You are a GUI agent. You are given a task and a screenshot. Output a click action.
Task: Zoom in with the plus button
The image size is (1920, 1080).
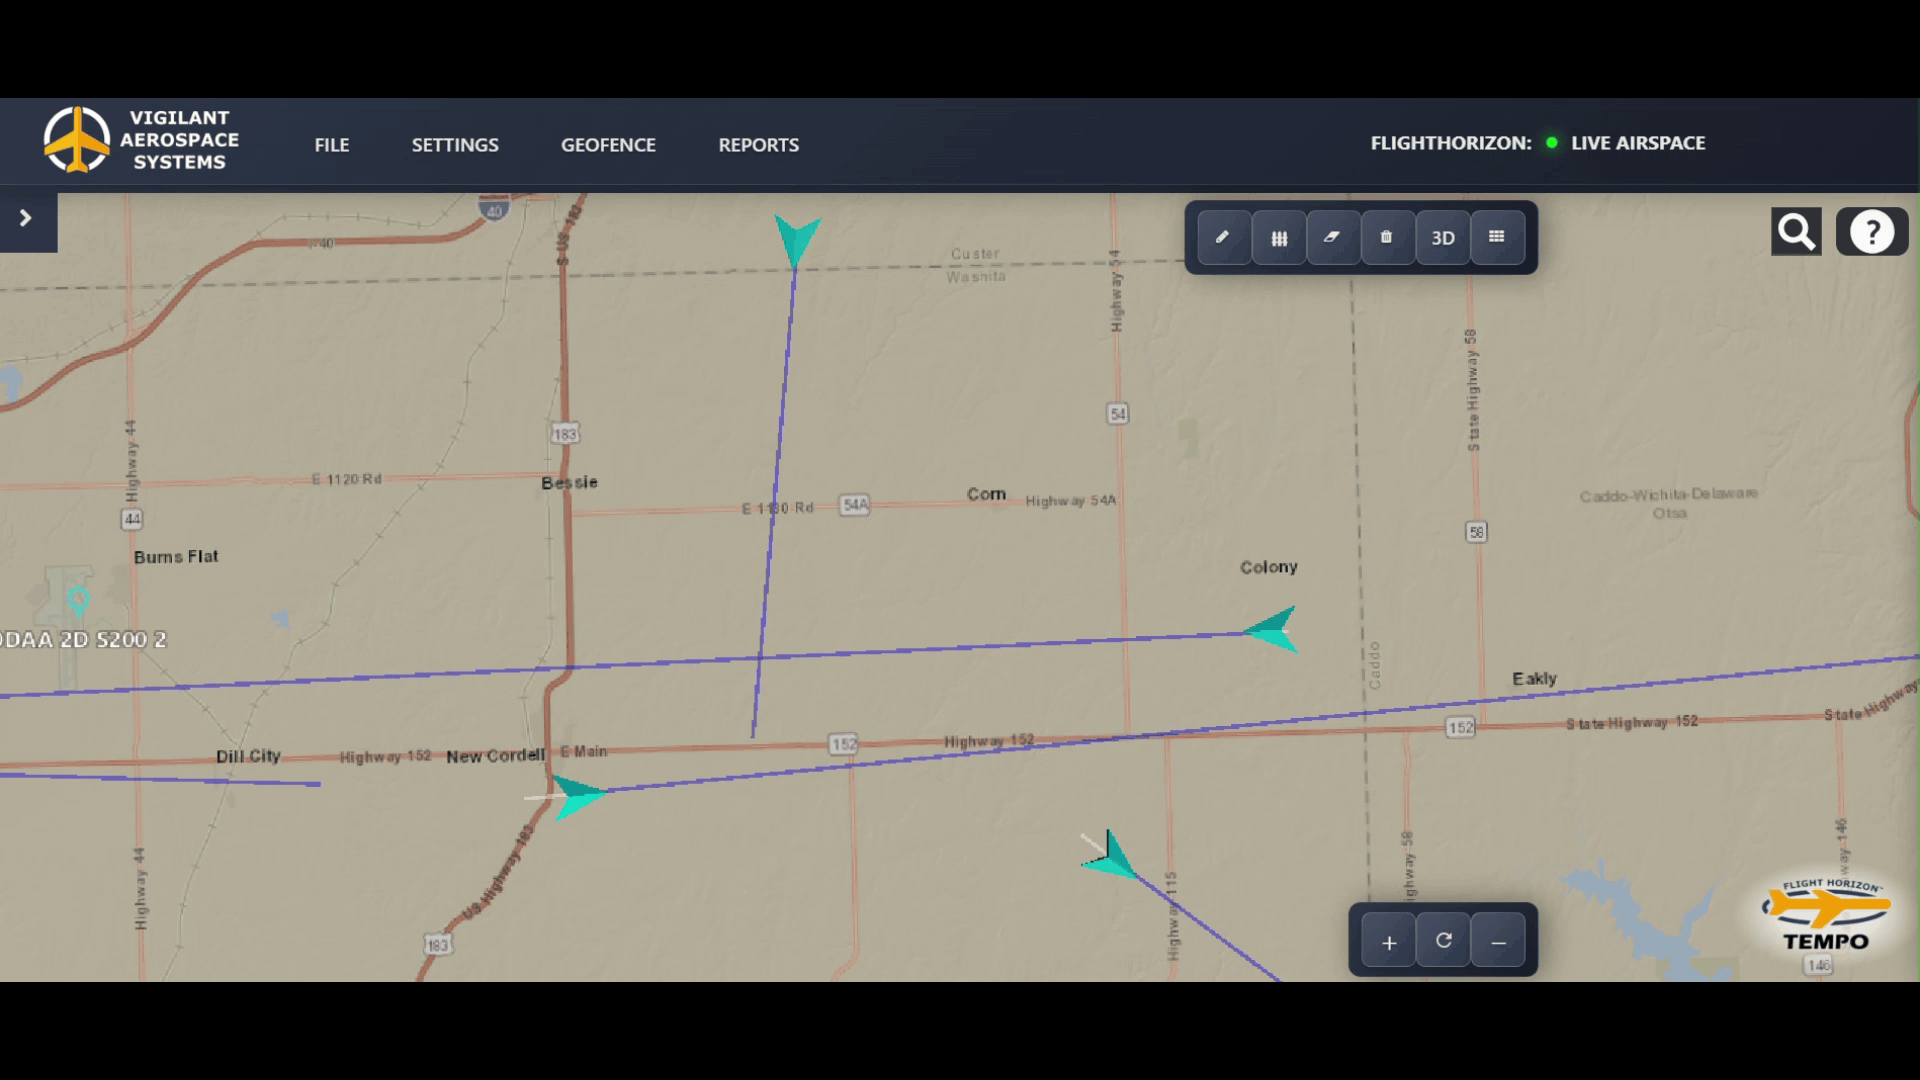point(1388,942)
